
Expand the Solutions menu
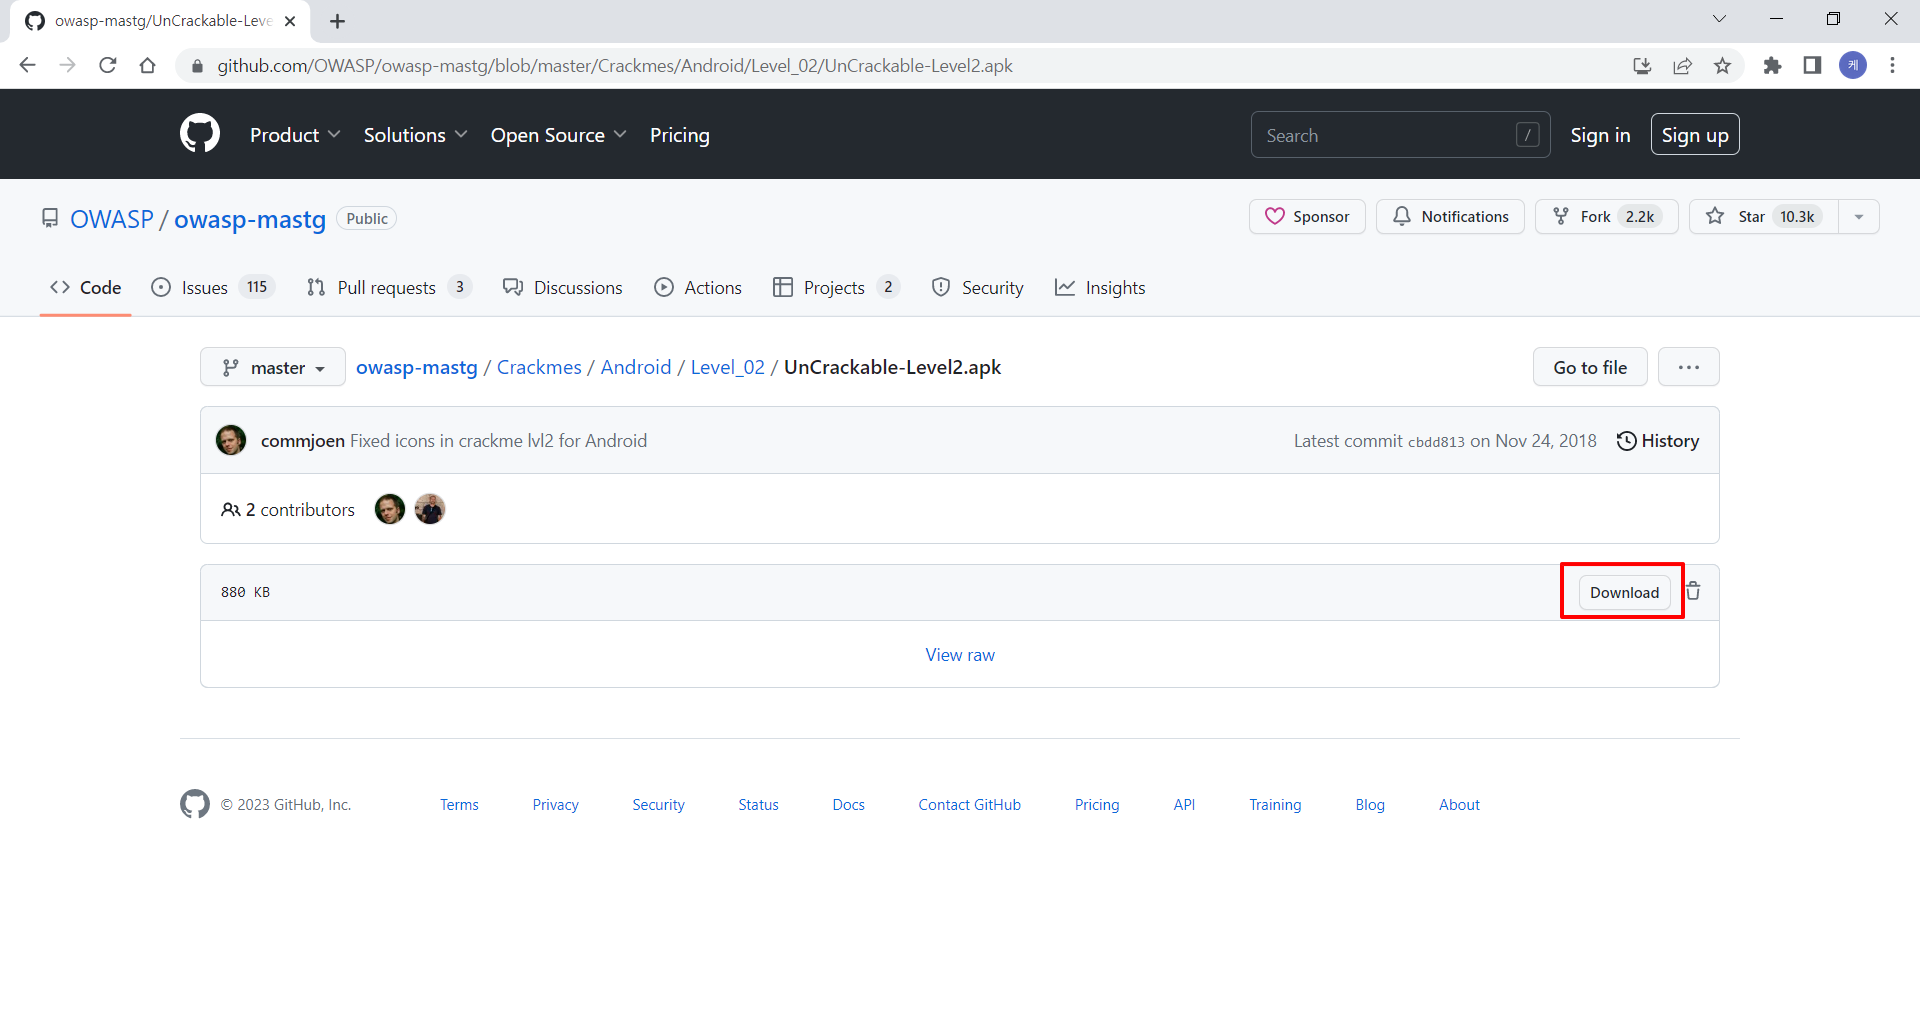415,135
